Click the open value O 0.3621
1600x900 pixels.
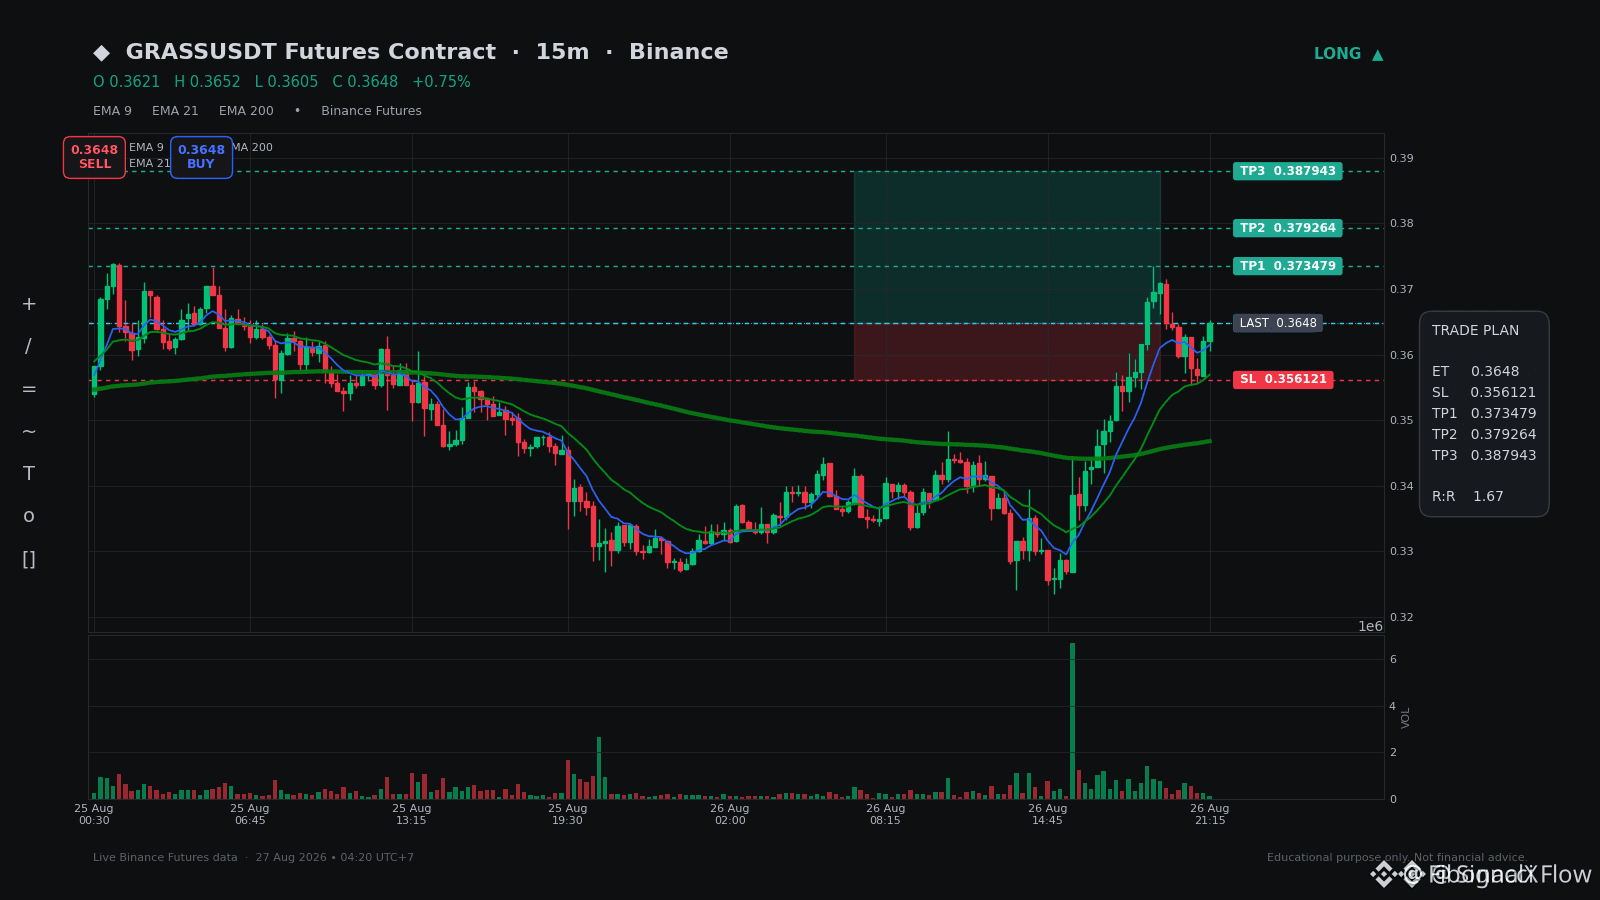tap(127, 82)
